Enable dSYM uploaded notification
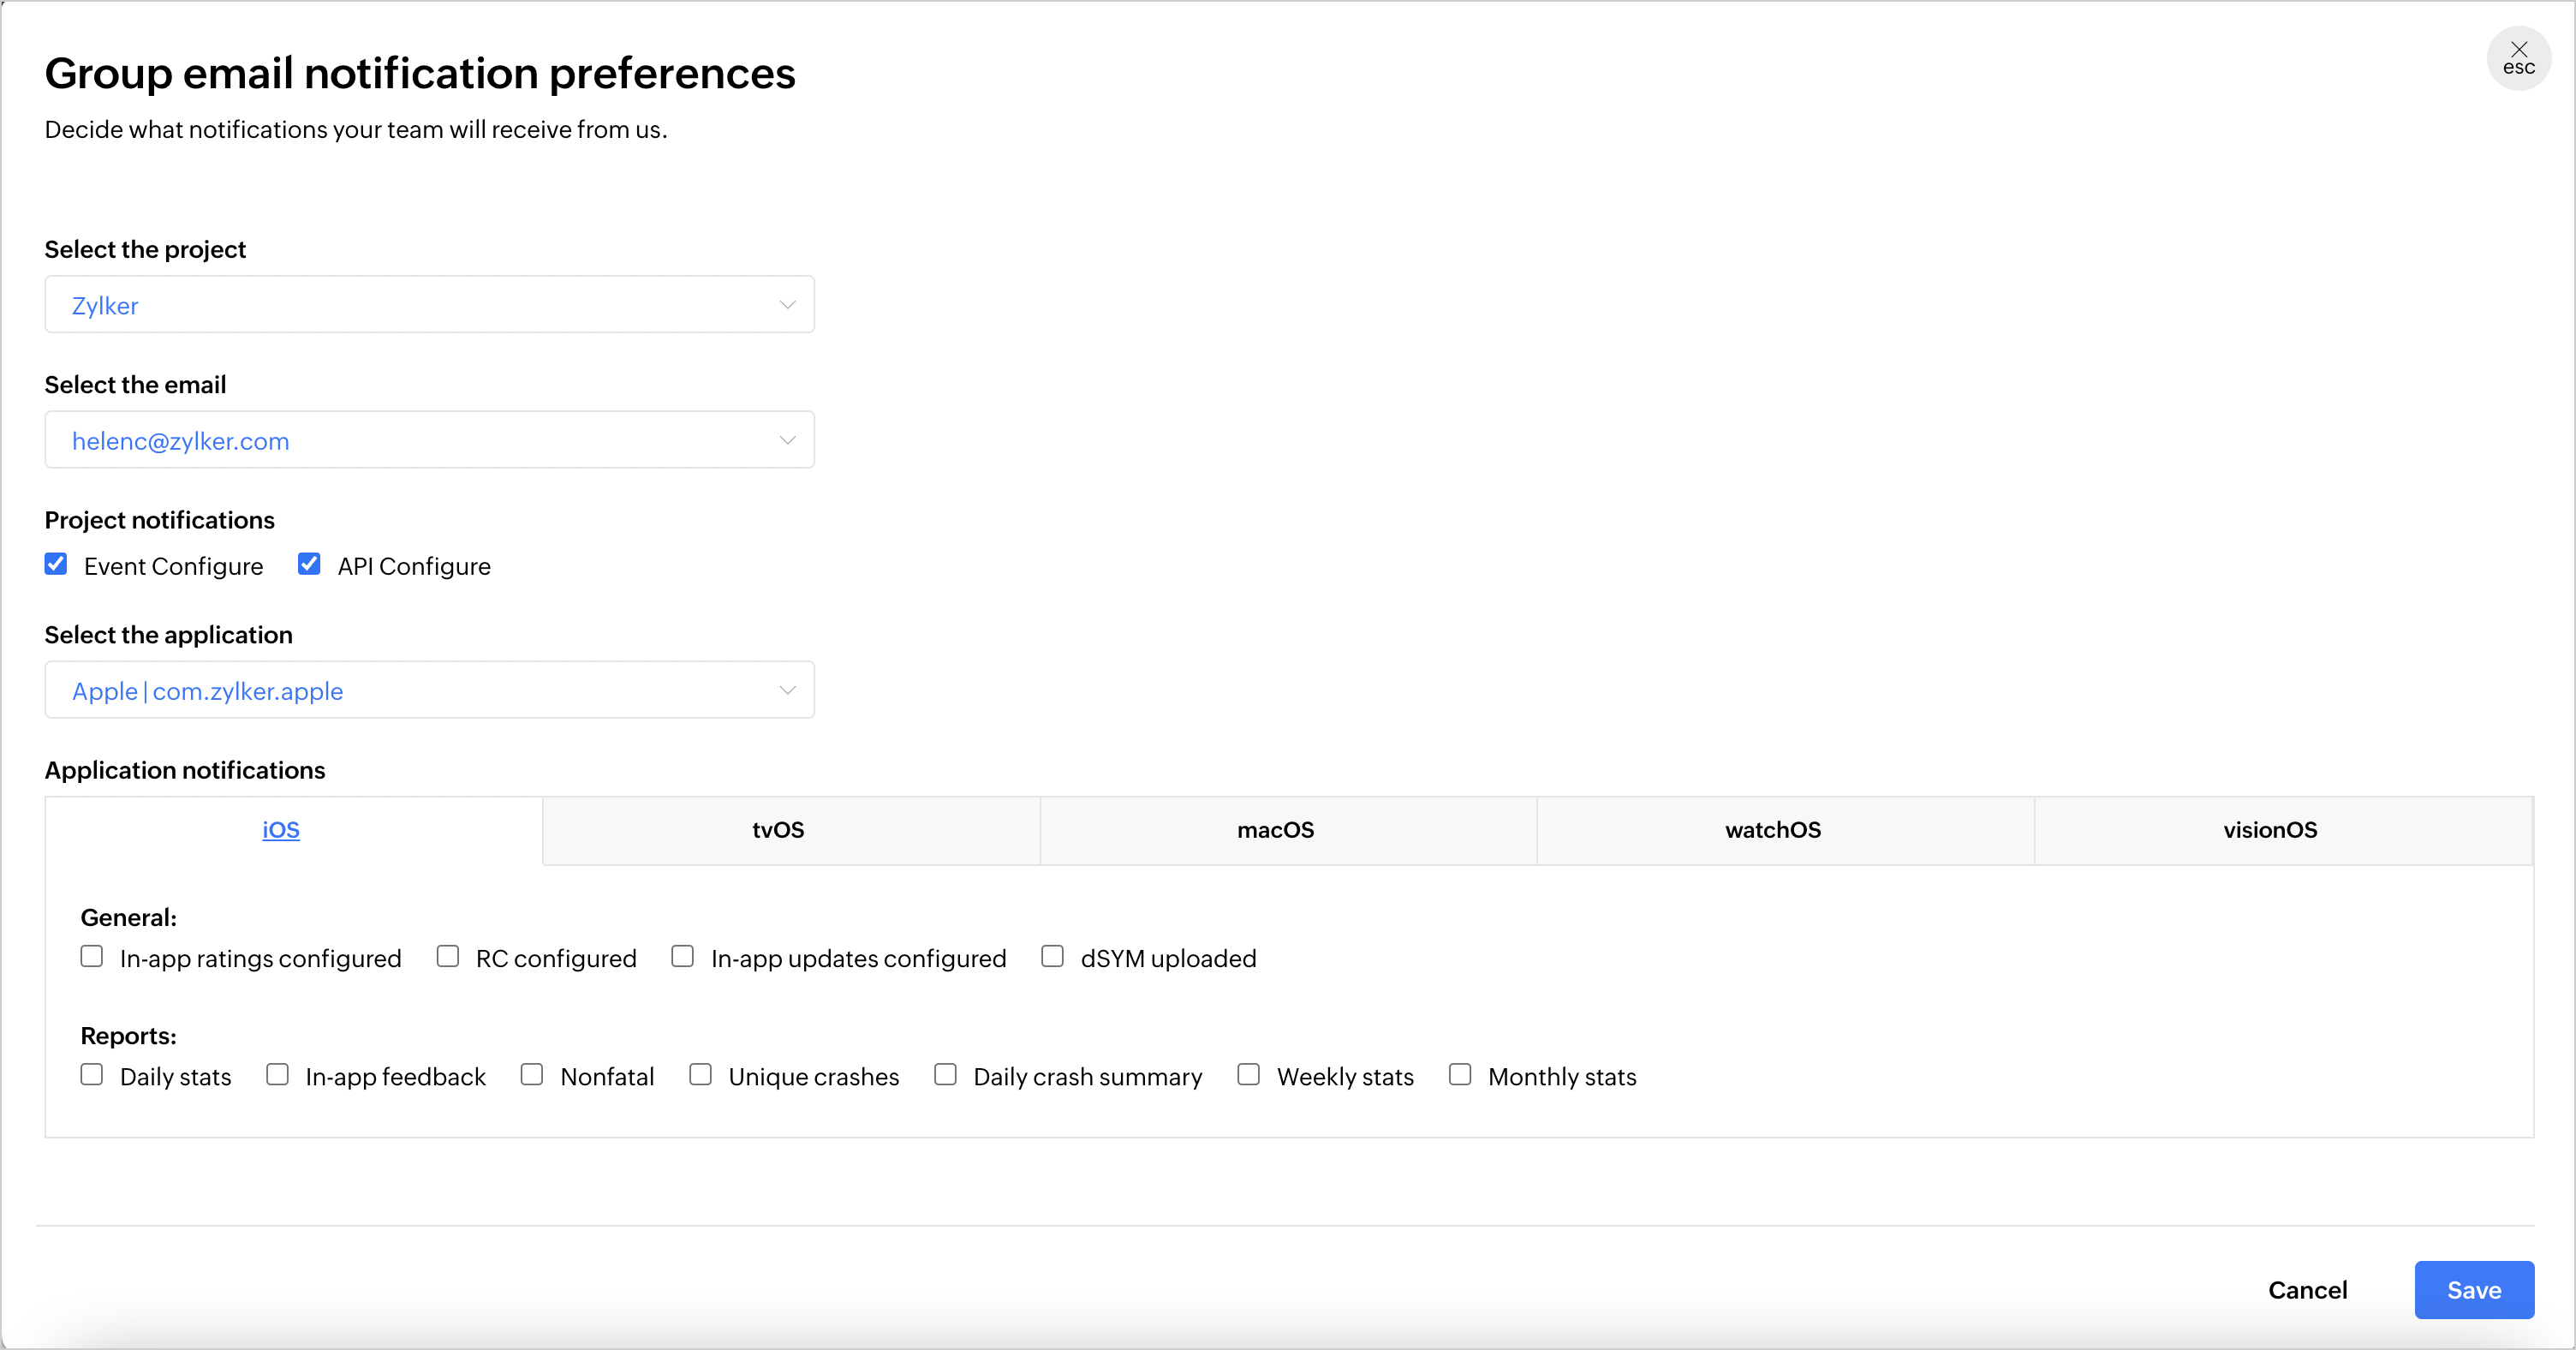 point(1052,956)
